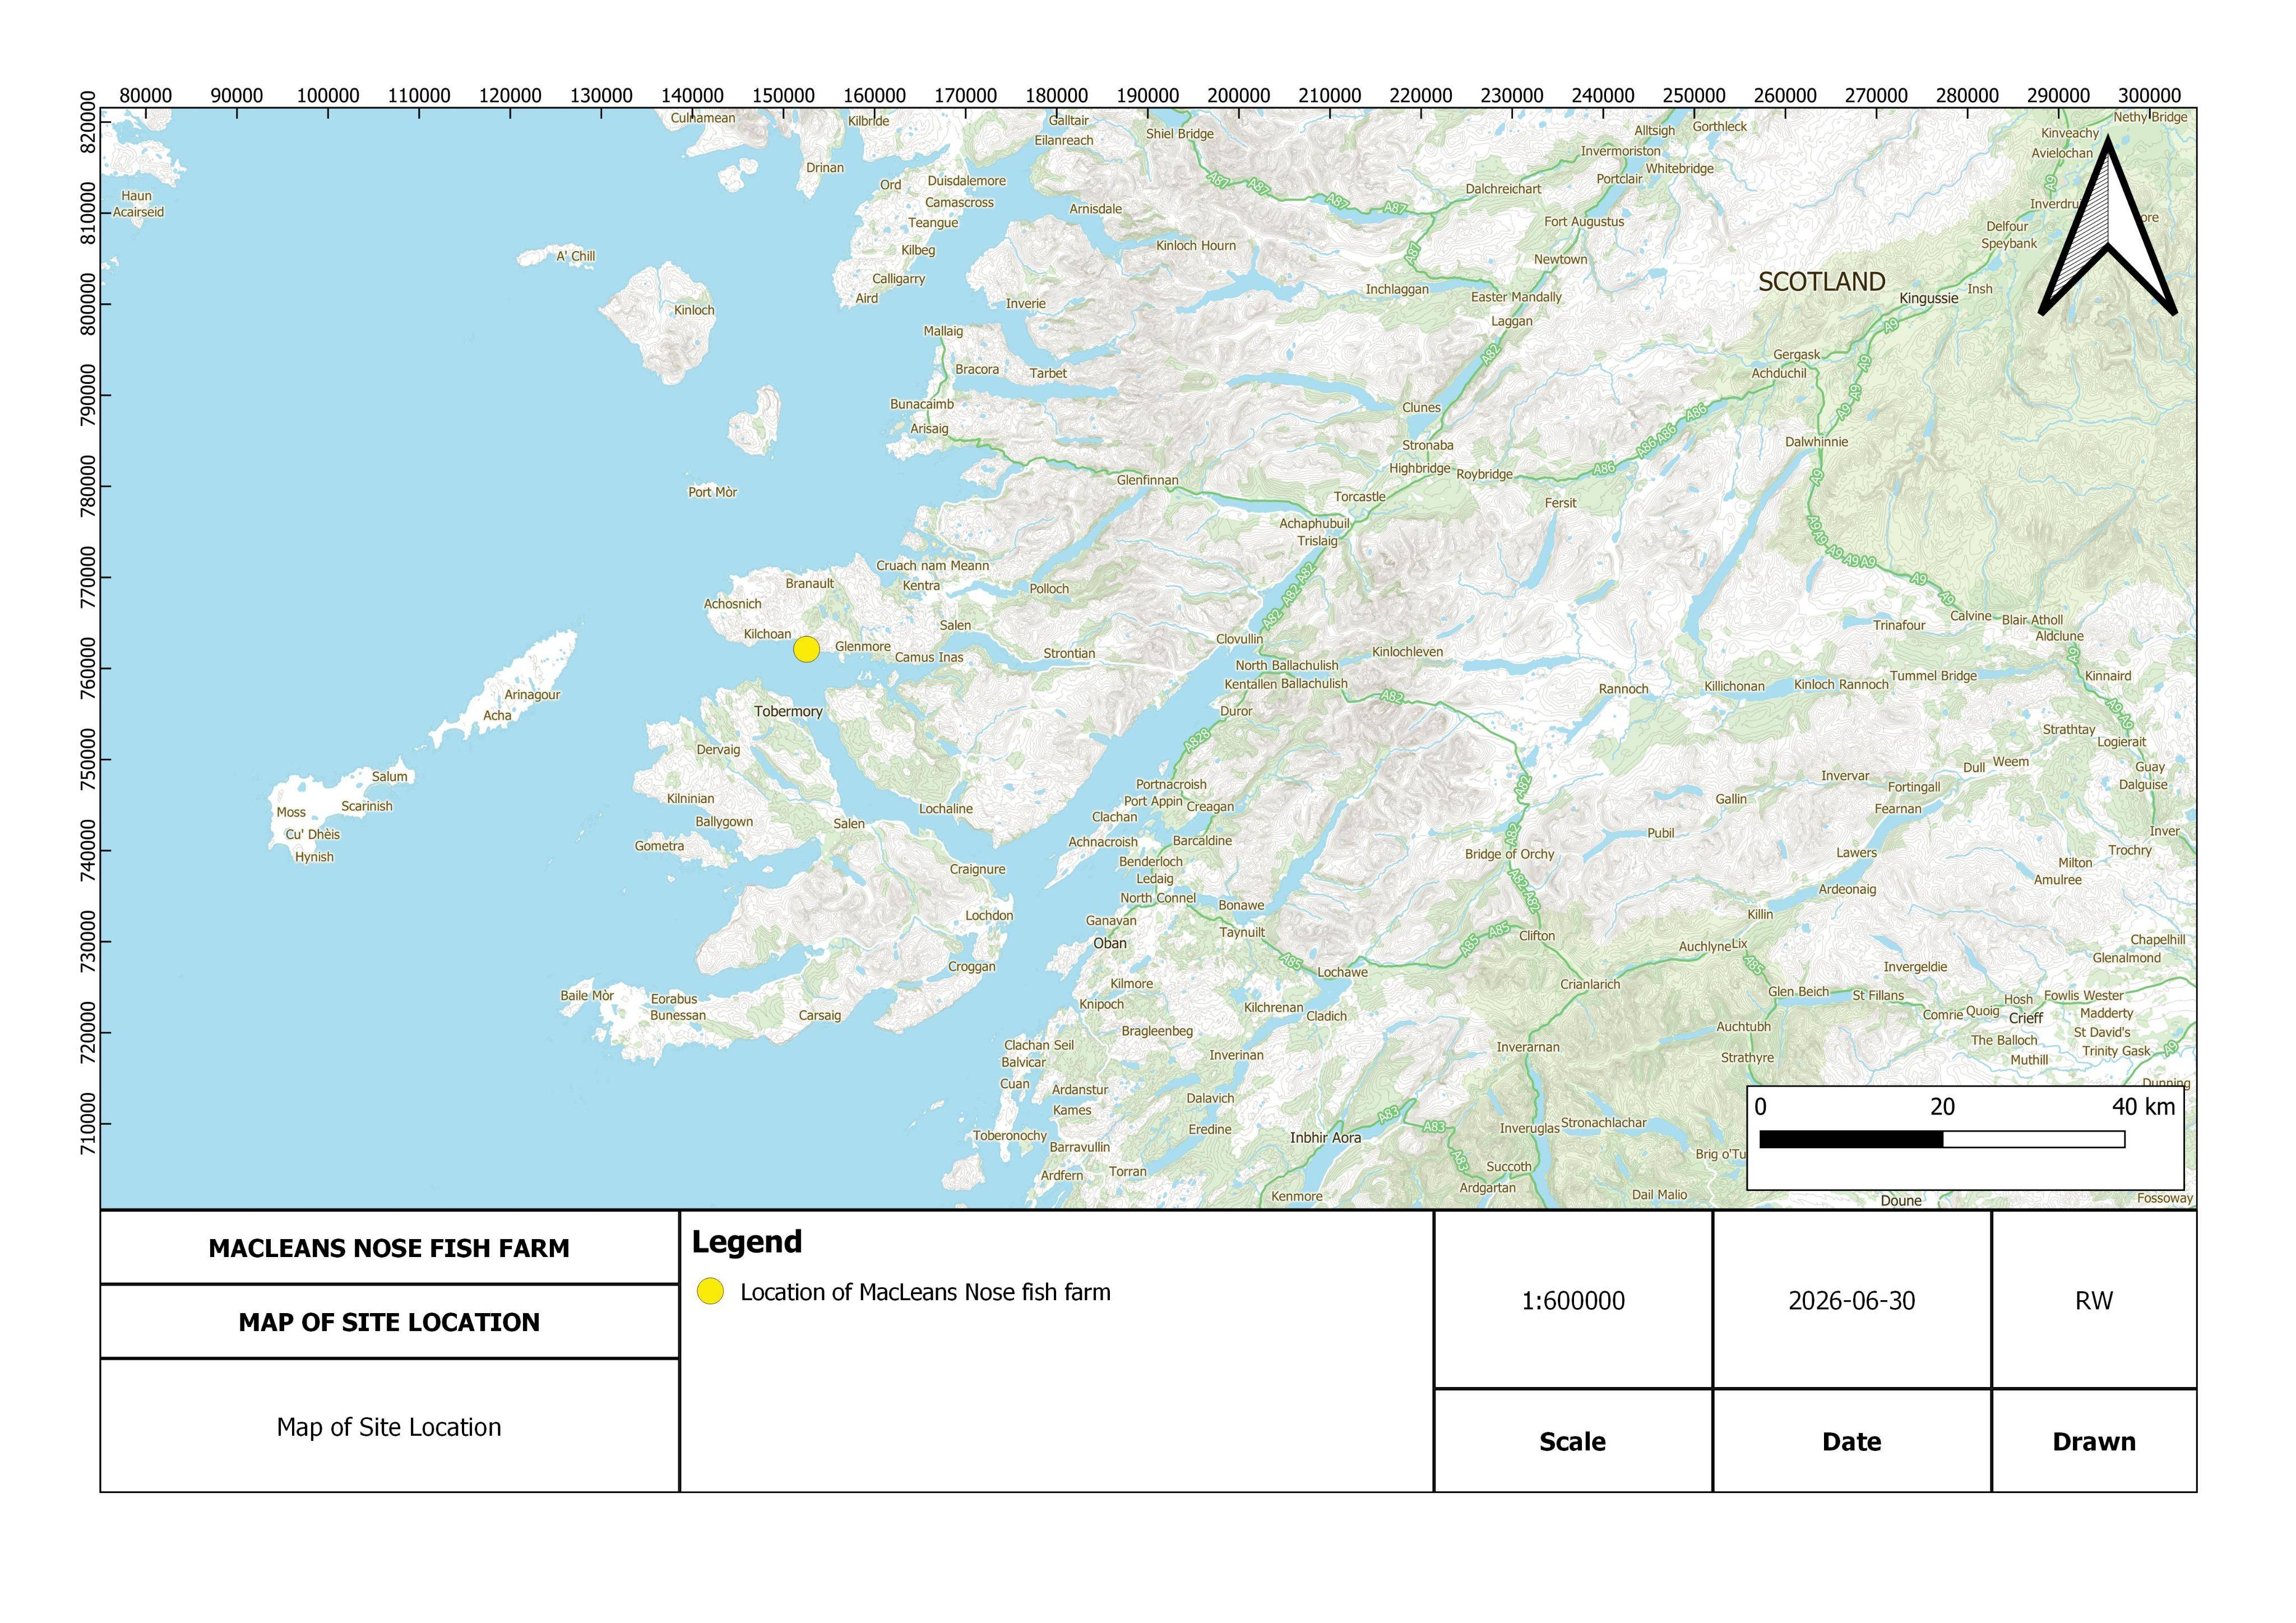Click the yellow circle in the Legend
This screenshot has width=2296, height=1623.
pyautogui.click(x=710, y=1291)
